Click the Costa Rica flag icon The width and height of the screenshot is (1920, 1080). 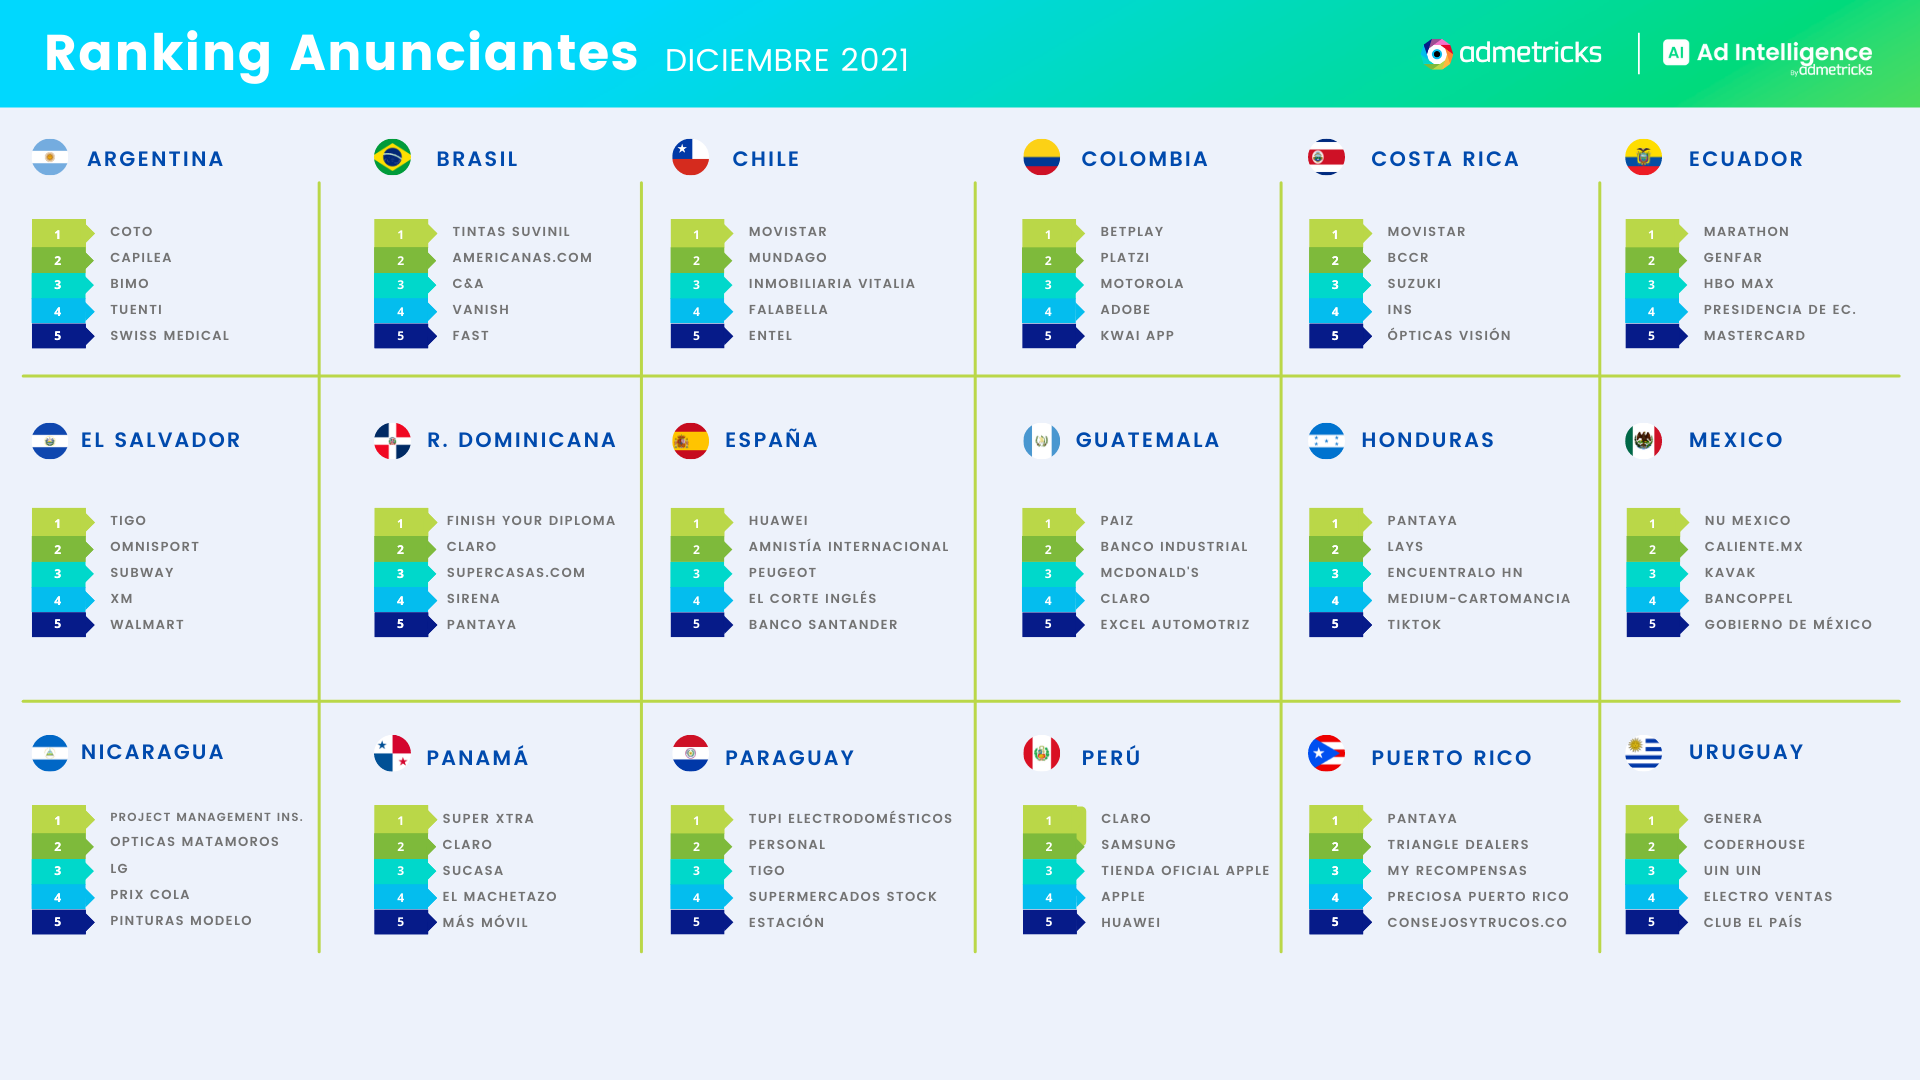(1326, 157)
